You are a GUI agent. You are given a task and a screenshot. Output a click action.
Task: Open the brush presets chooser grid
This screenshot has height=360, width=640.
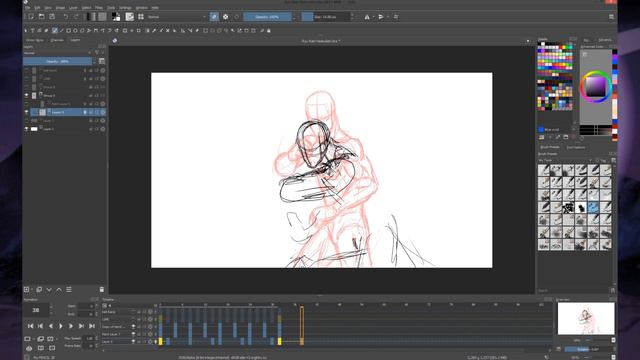click(x=141, y=17)
